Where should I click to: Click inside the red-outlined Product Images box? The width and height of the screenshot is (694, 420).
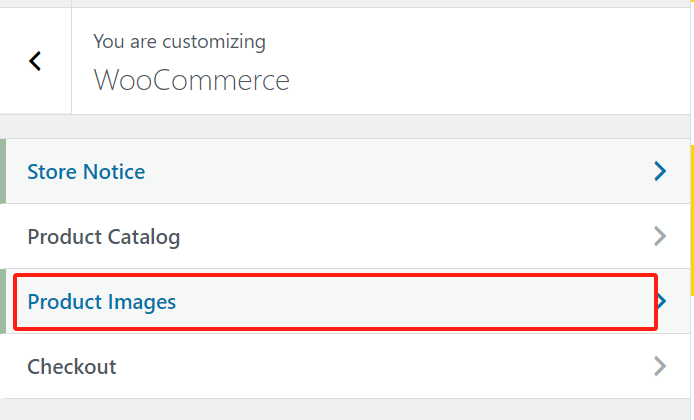tap(400, 301)
